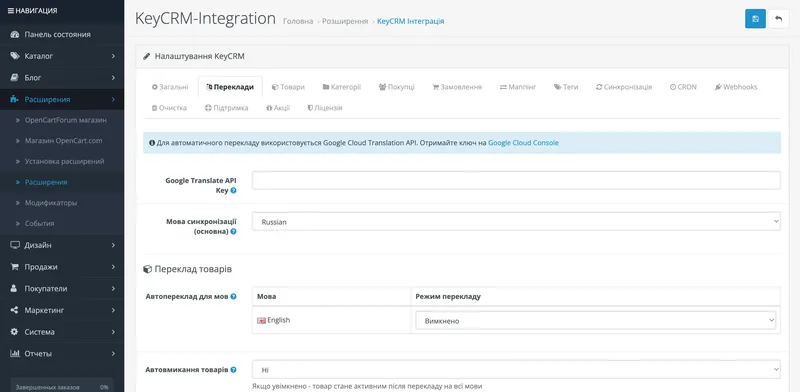
Task: Open the Підтримка tab
Action: pyautogui.click(x=227, y=108)
